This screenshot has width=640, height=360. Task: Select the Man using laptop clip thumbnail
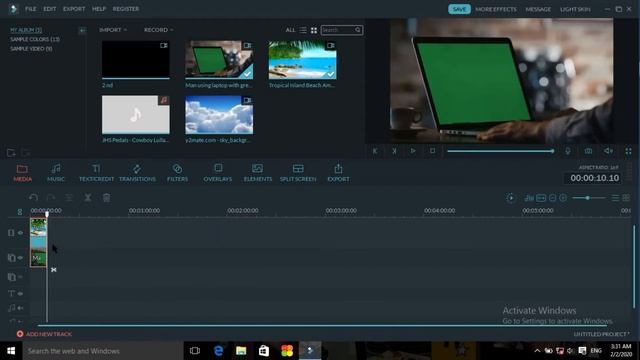point(219,60)
